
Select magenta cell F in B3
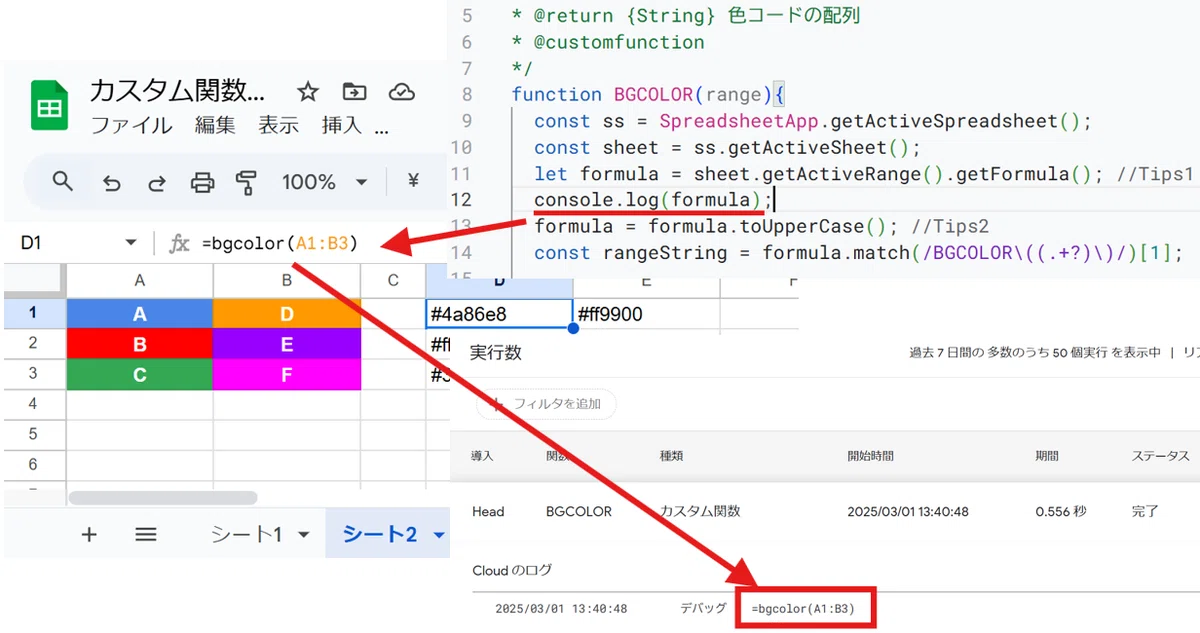(x=287, y=374)
